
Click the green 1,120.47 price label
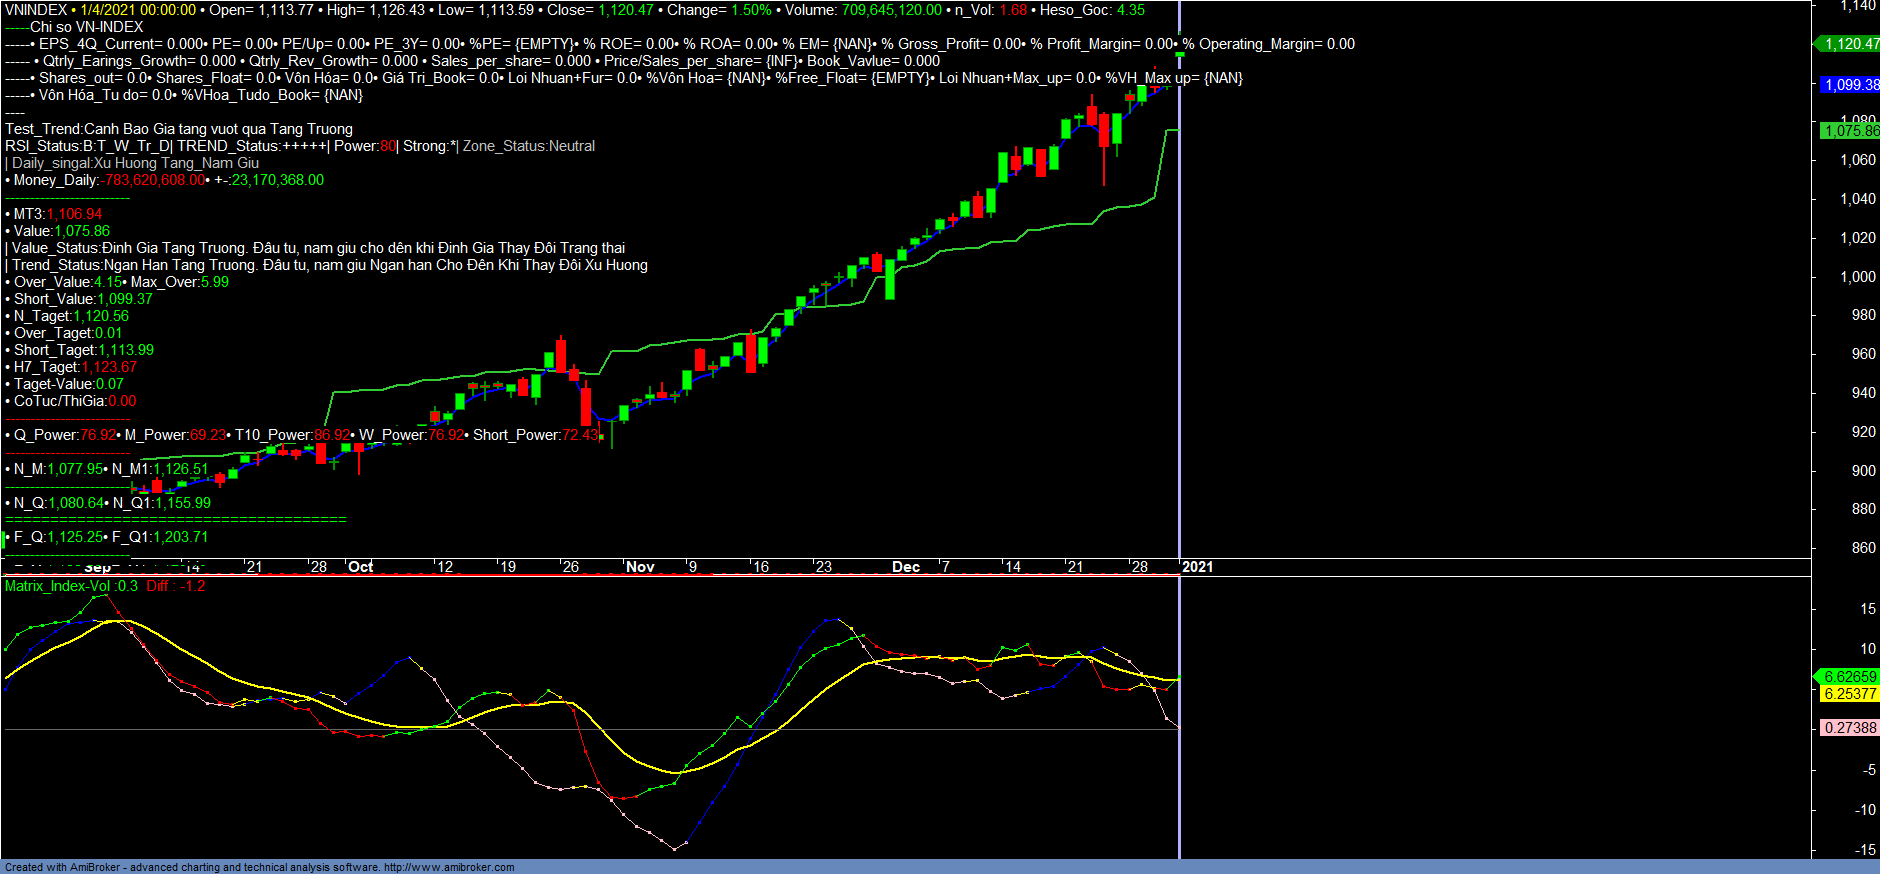(1850, 44)
